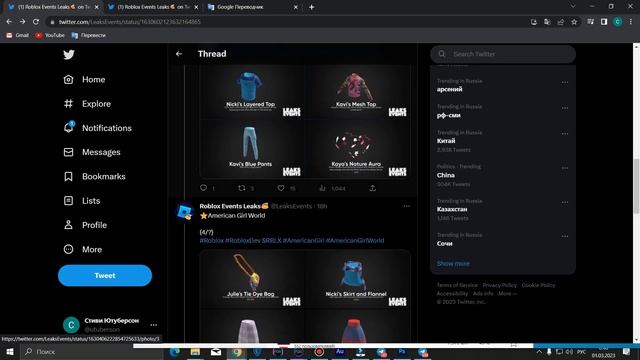640x360 pixels.
Task: Open Privacy Policy footer link
Action: [x=500, y=285]
